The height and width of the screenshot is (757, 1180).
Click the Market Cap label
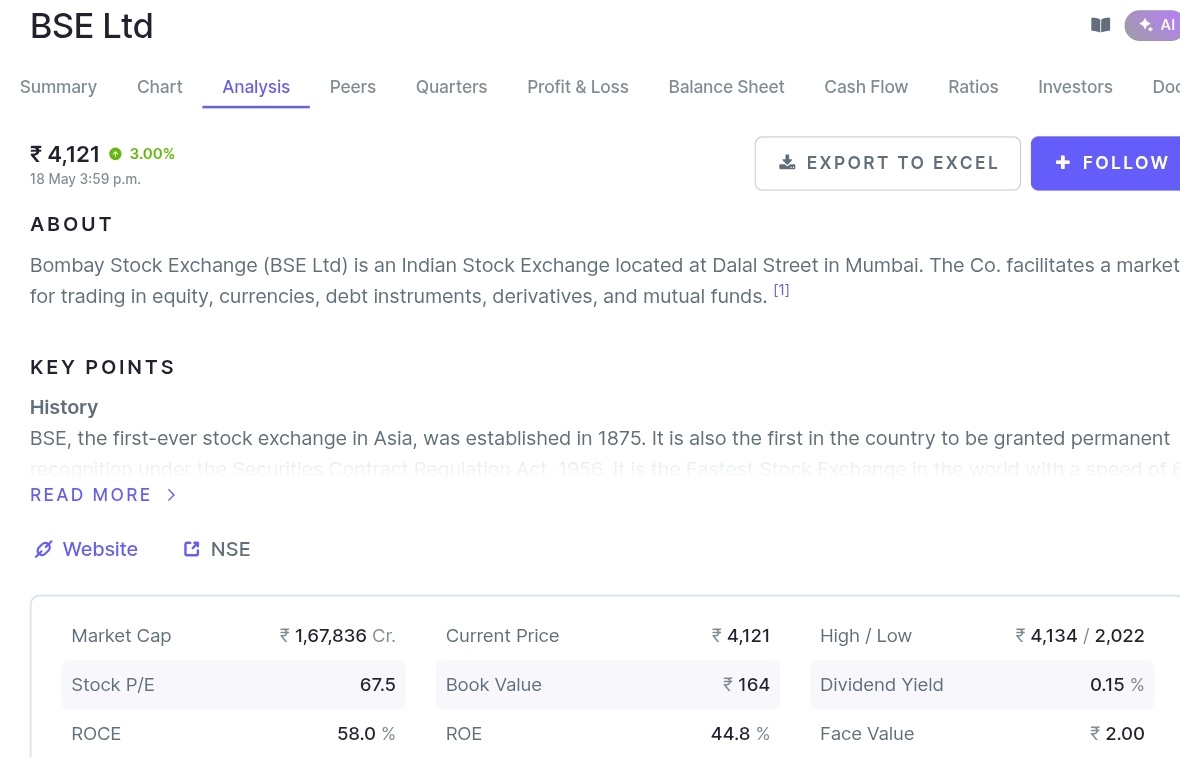(121, 636)
